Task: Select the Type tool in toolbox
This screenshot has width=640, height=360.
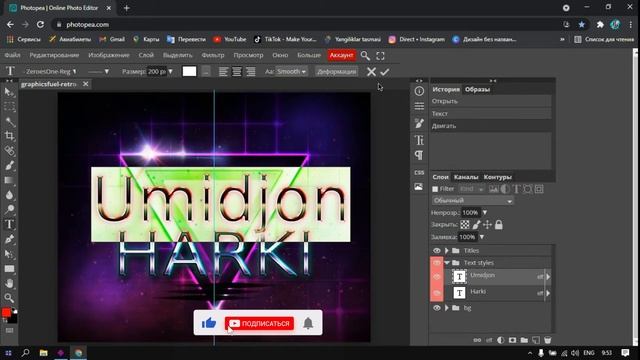Action: tap(9, 224)
